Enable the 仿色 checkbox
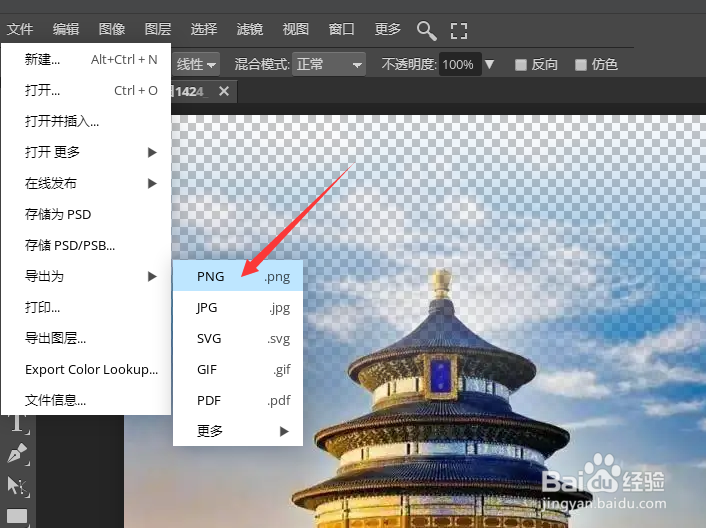 point(581,65)
